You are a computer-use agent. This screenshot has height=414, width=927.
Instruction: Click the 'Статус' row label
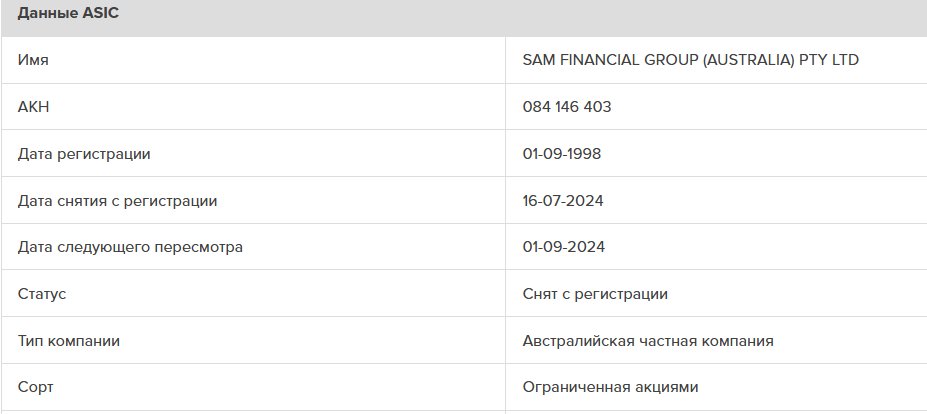[42, 294]
